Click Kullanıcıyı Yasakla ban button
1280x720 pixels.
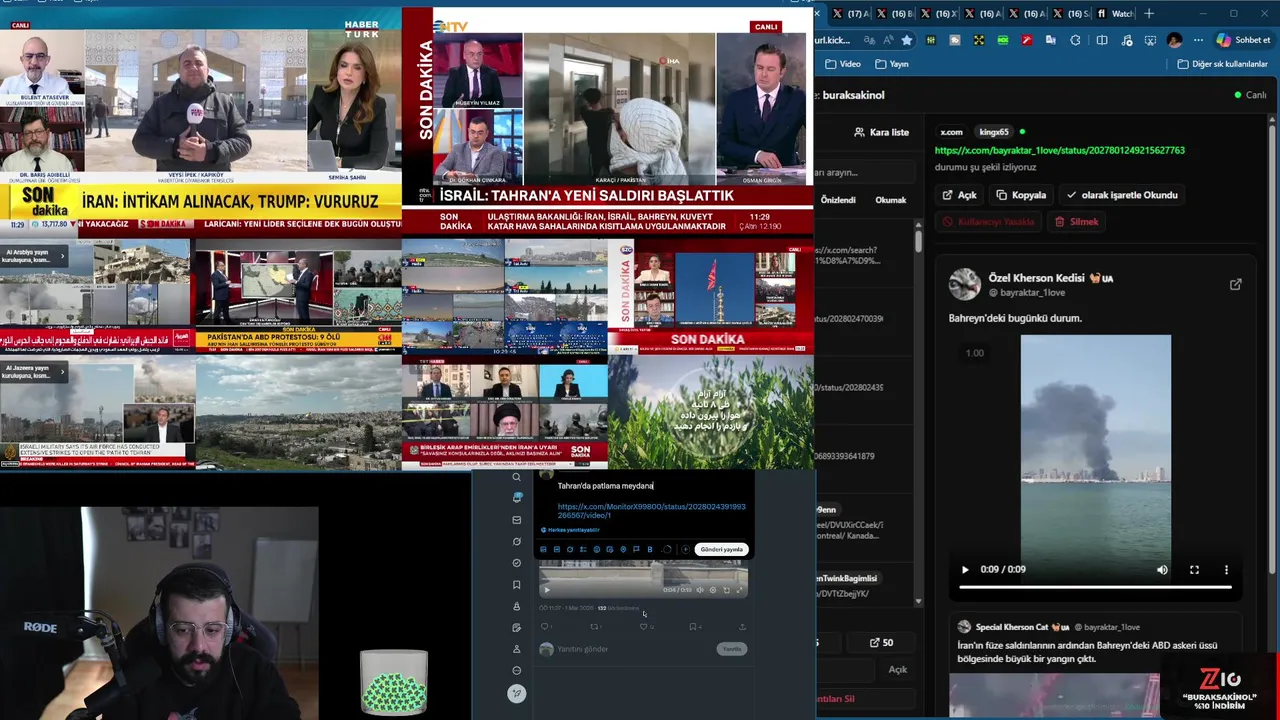click(x=988, y=222)
